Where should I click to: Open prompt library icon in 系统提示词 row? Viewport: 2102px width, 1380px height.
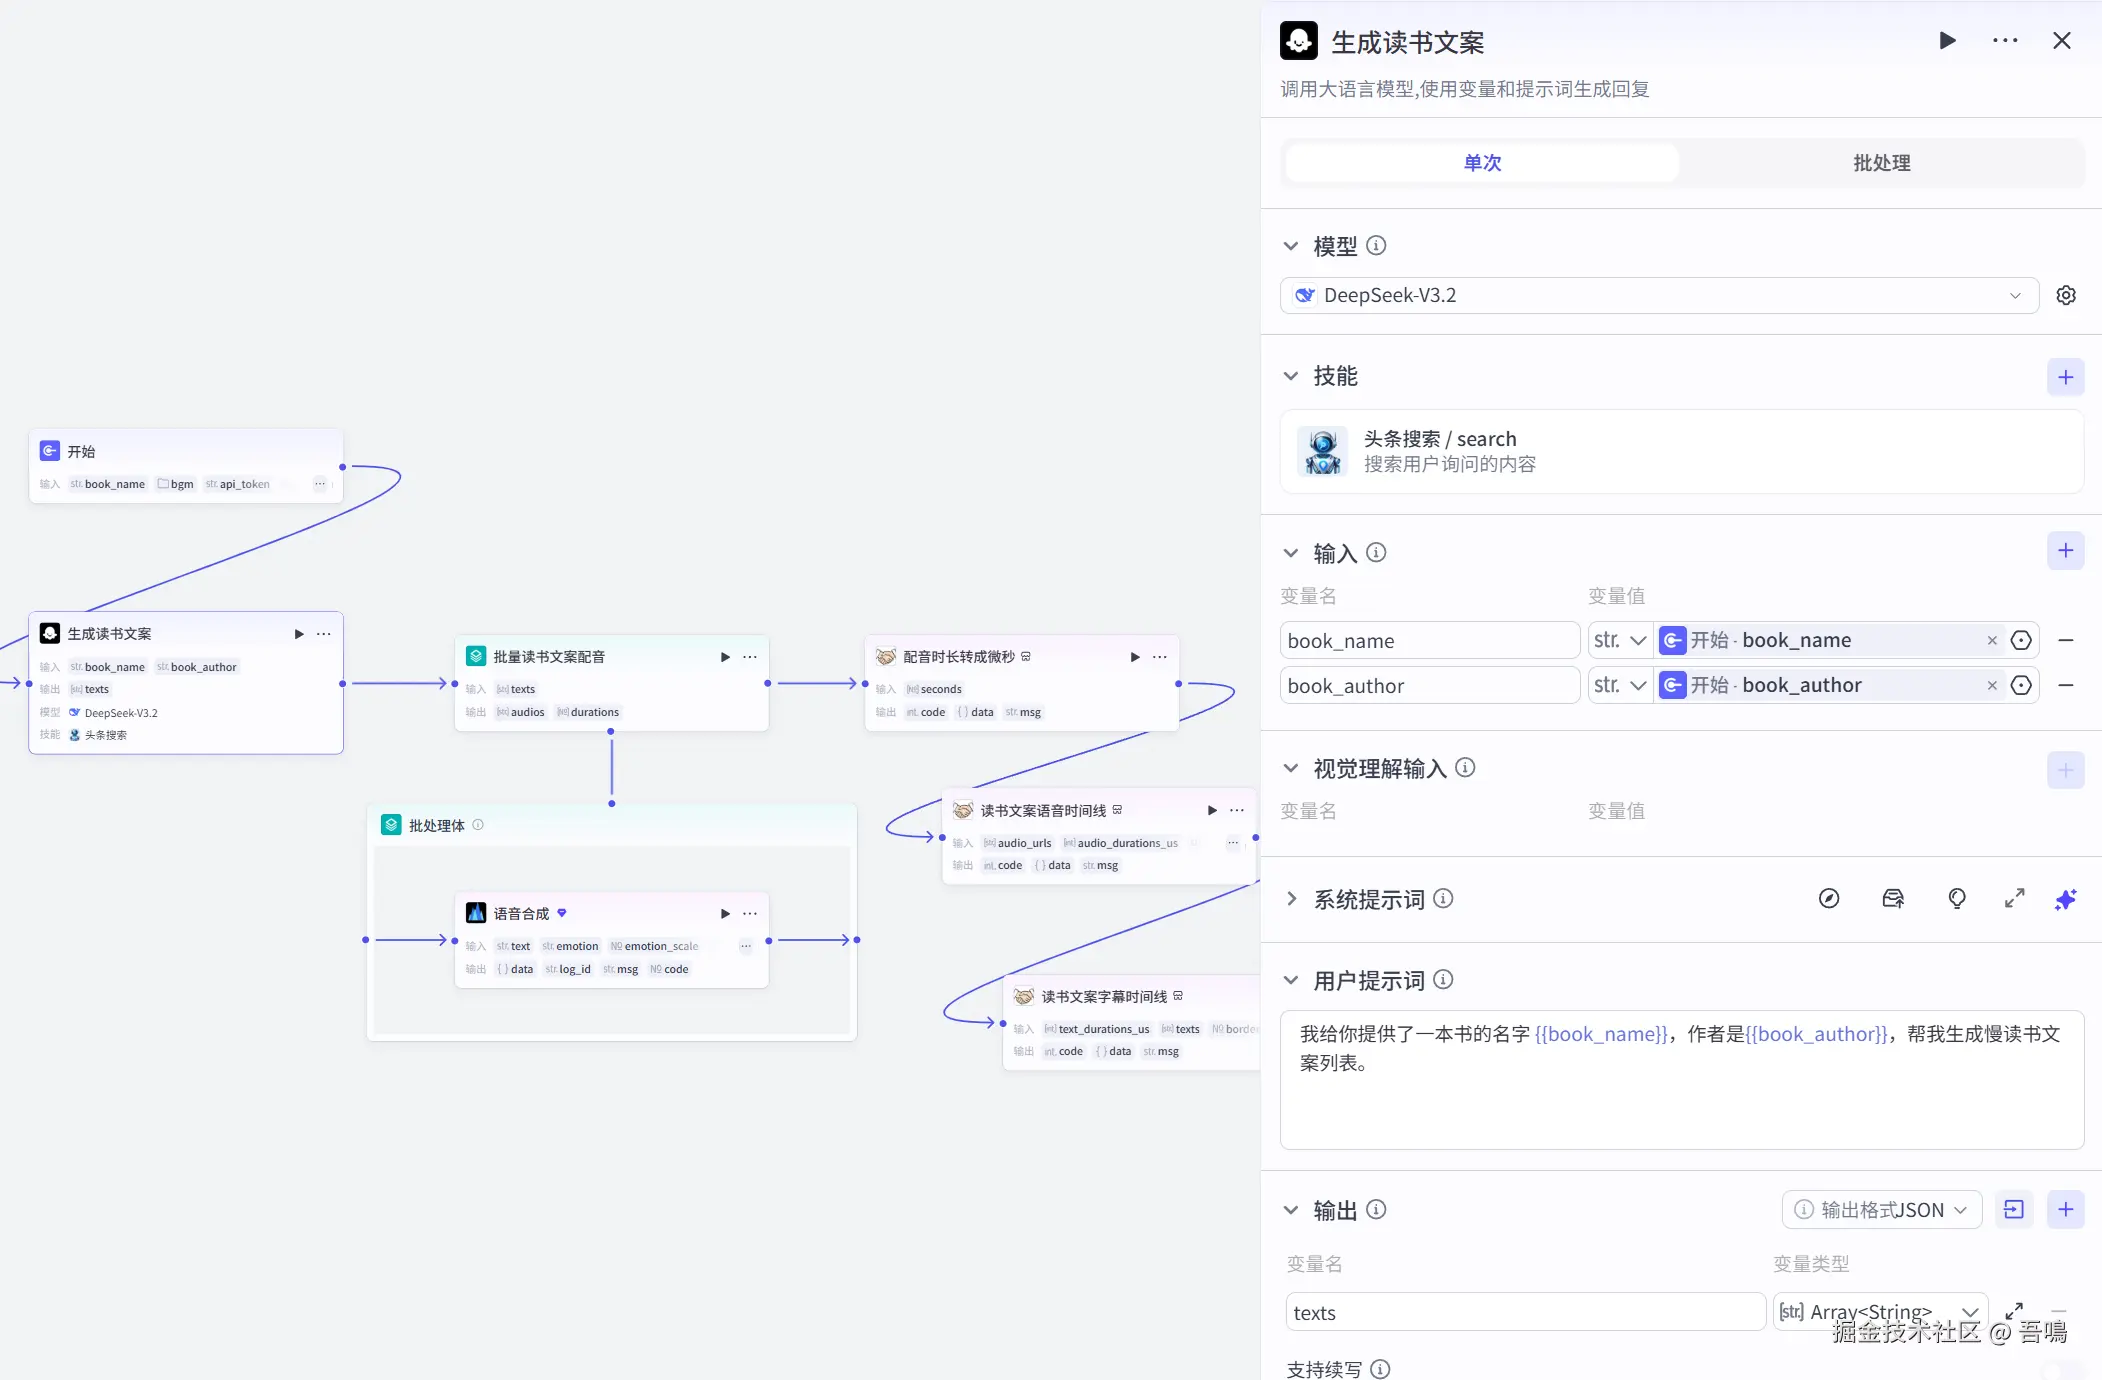(1892, 899)
